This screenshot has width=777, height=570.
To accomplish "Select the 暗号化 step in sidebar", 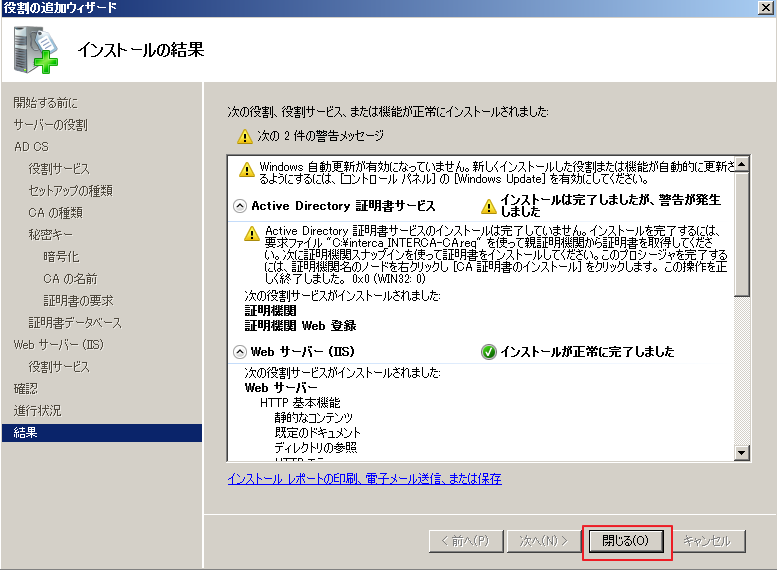I will click(61, 257).
